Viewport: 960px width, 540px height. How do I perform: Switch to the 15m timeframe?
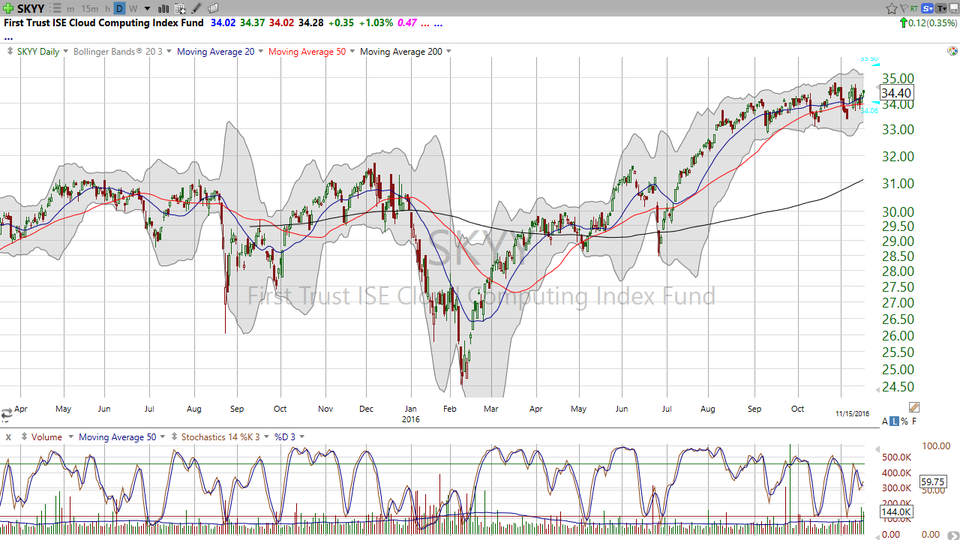pos(90,9)
